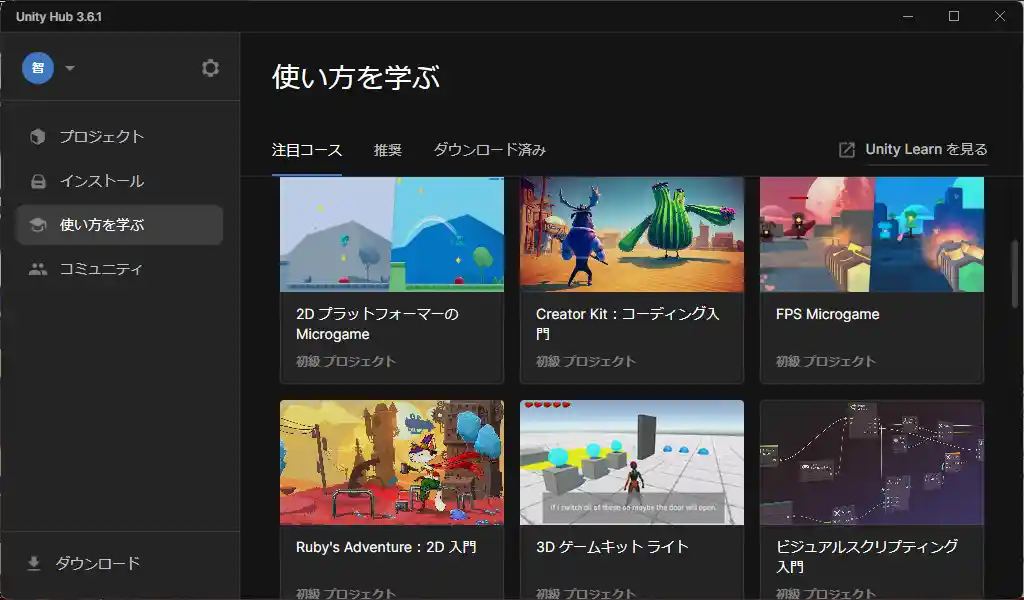
Task: Click the インストール drive icon
Action: (38, 181)
